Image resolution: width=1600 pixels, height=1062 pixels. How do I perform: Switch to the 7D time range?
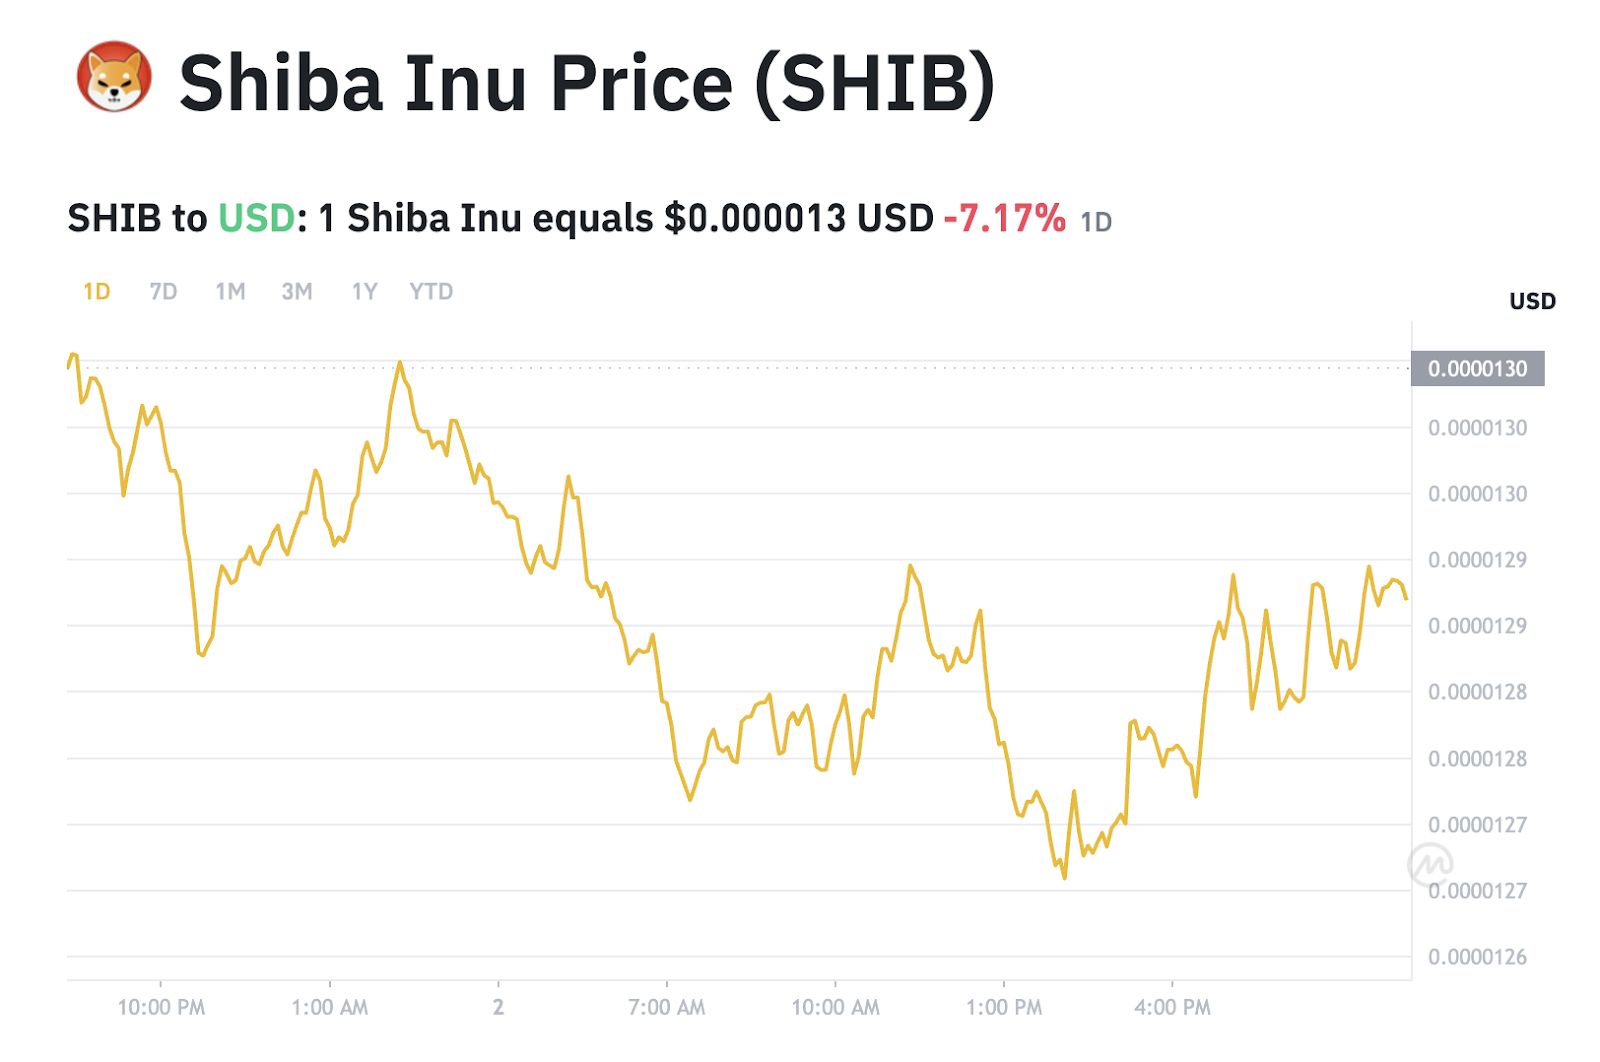pyautogui.click(x=163, y=292)
